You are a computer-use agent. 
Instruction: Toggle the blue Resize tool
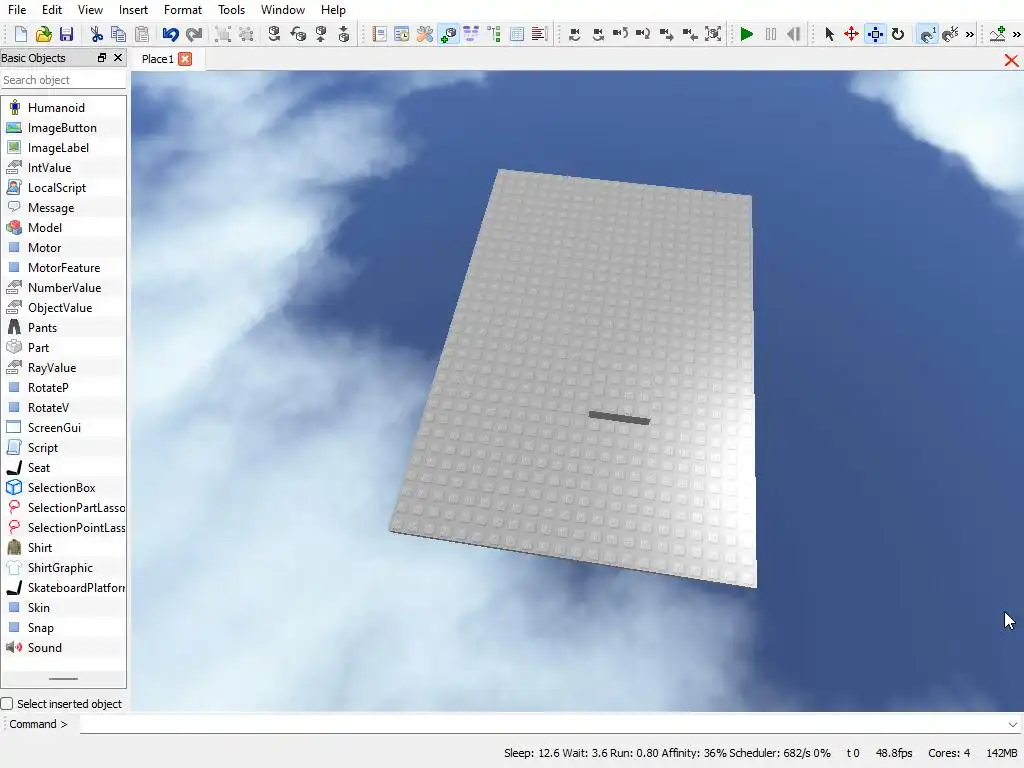click(x=875, y=34)
